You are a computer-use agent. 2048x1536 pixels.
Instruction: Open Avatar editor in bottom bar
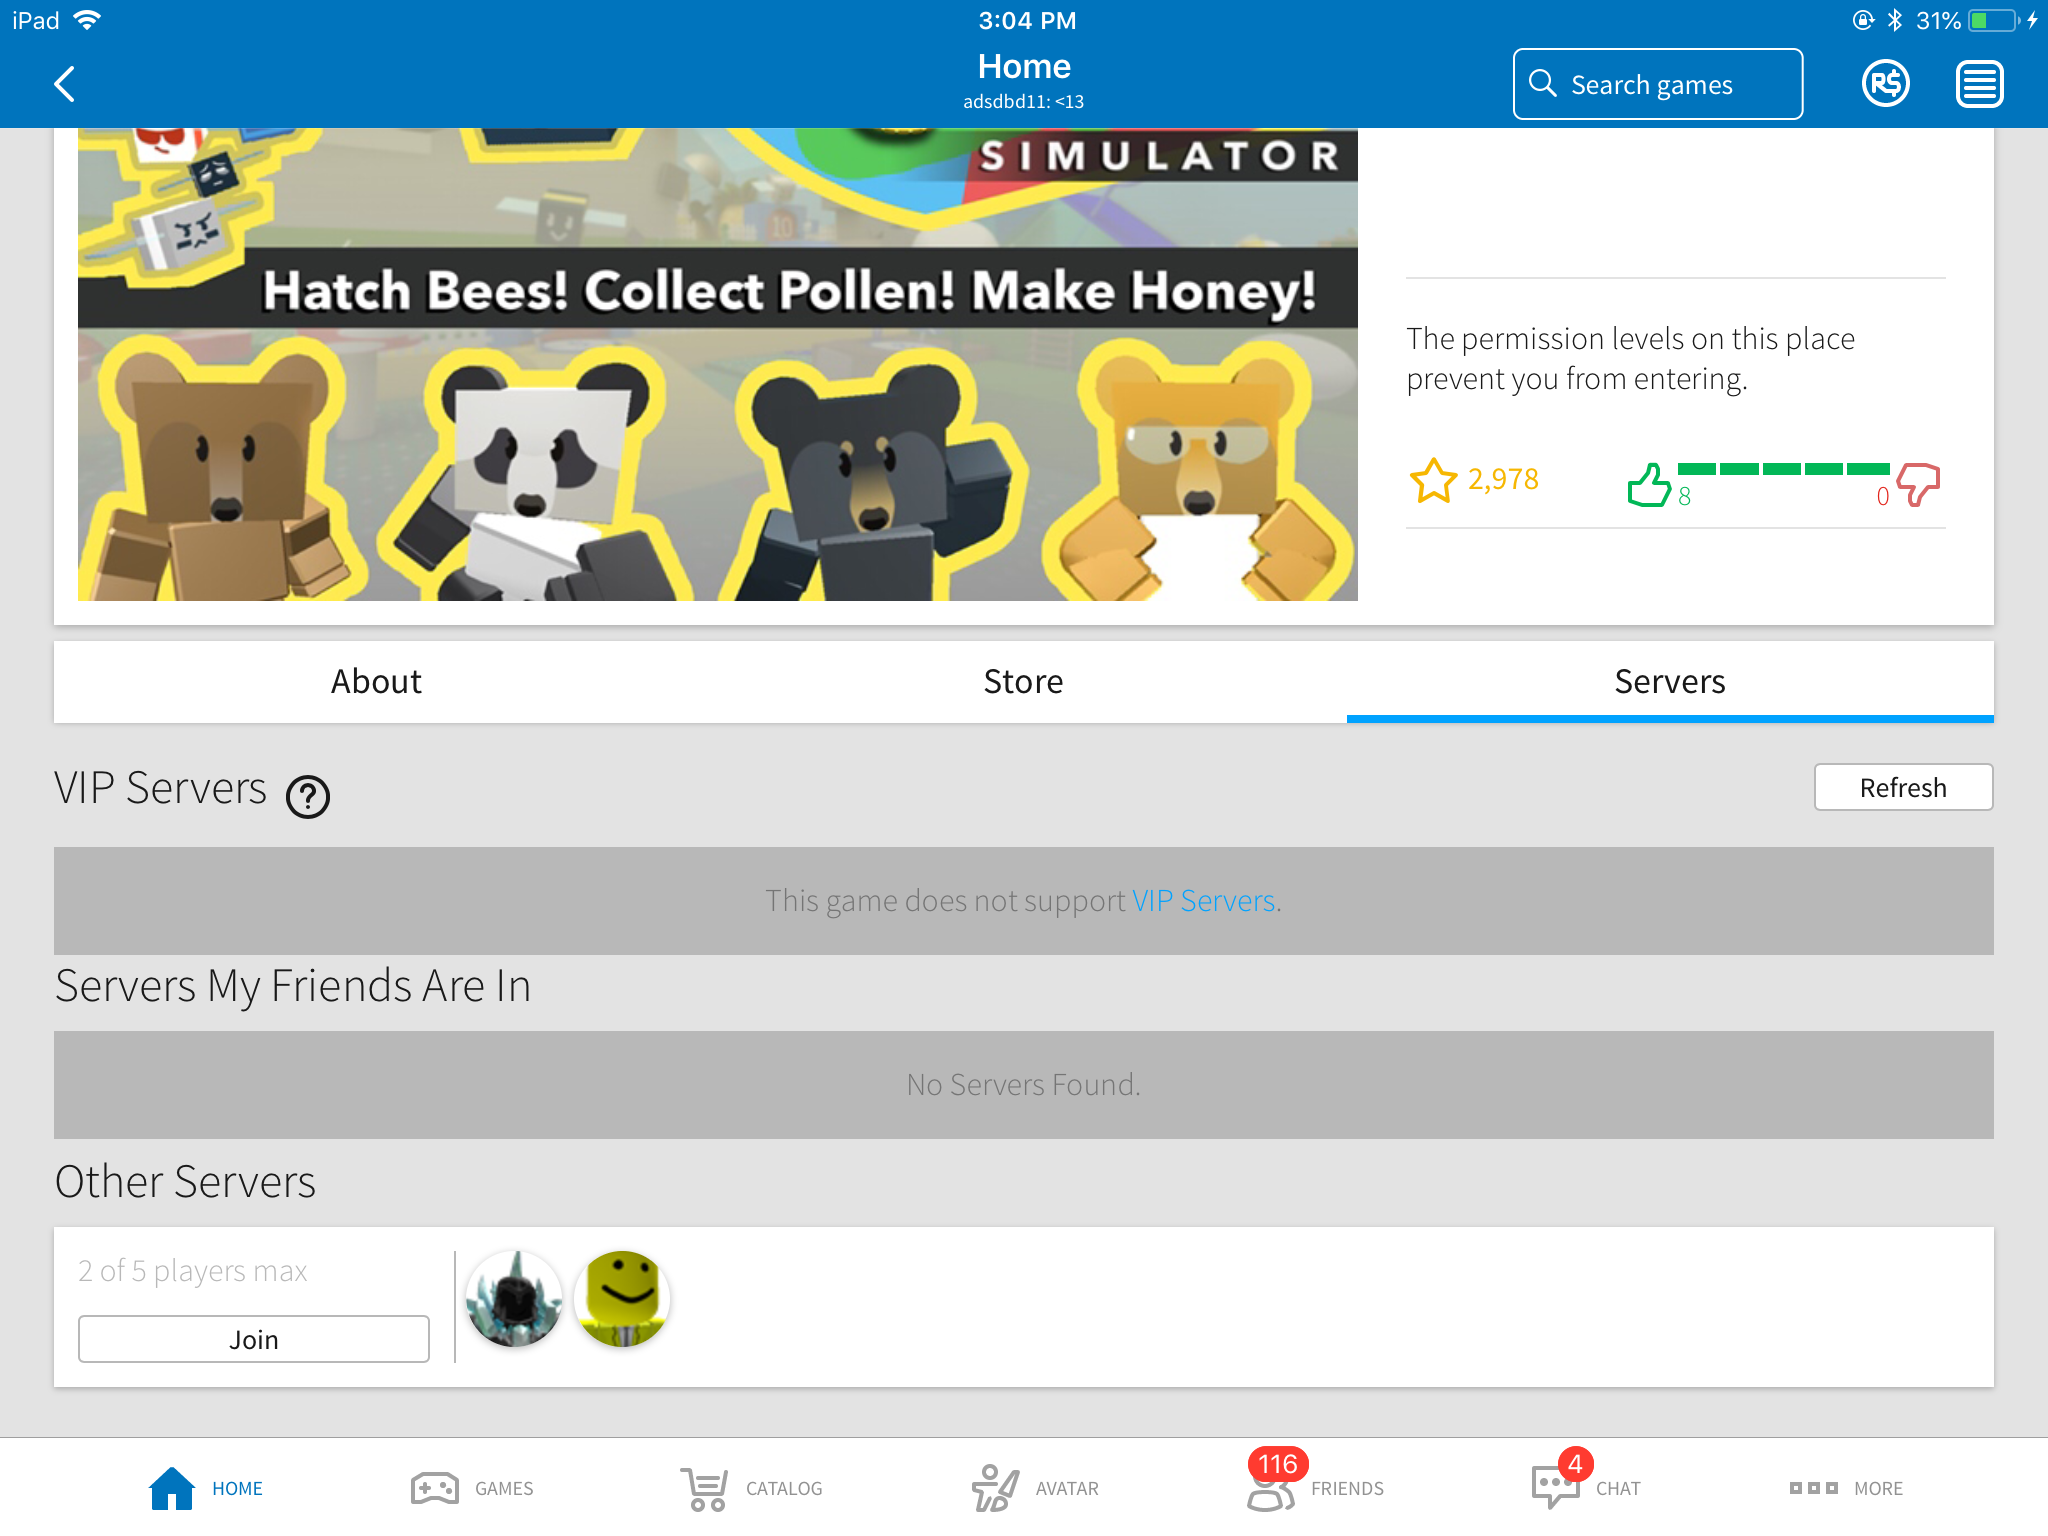(x=1035, y=1488)
